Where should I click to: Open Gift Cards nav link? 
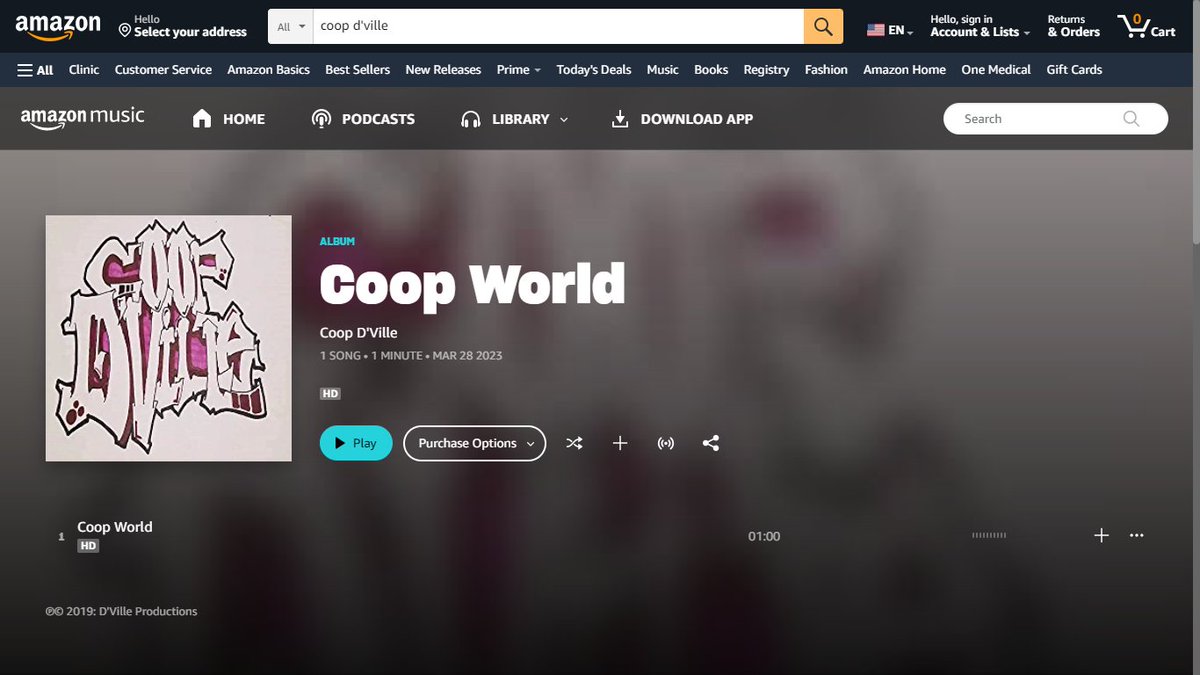coord(1074,70)
